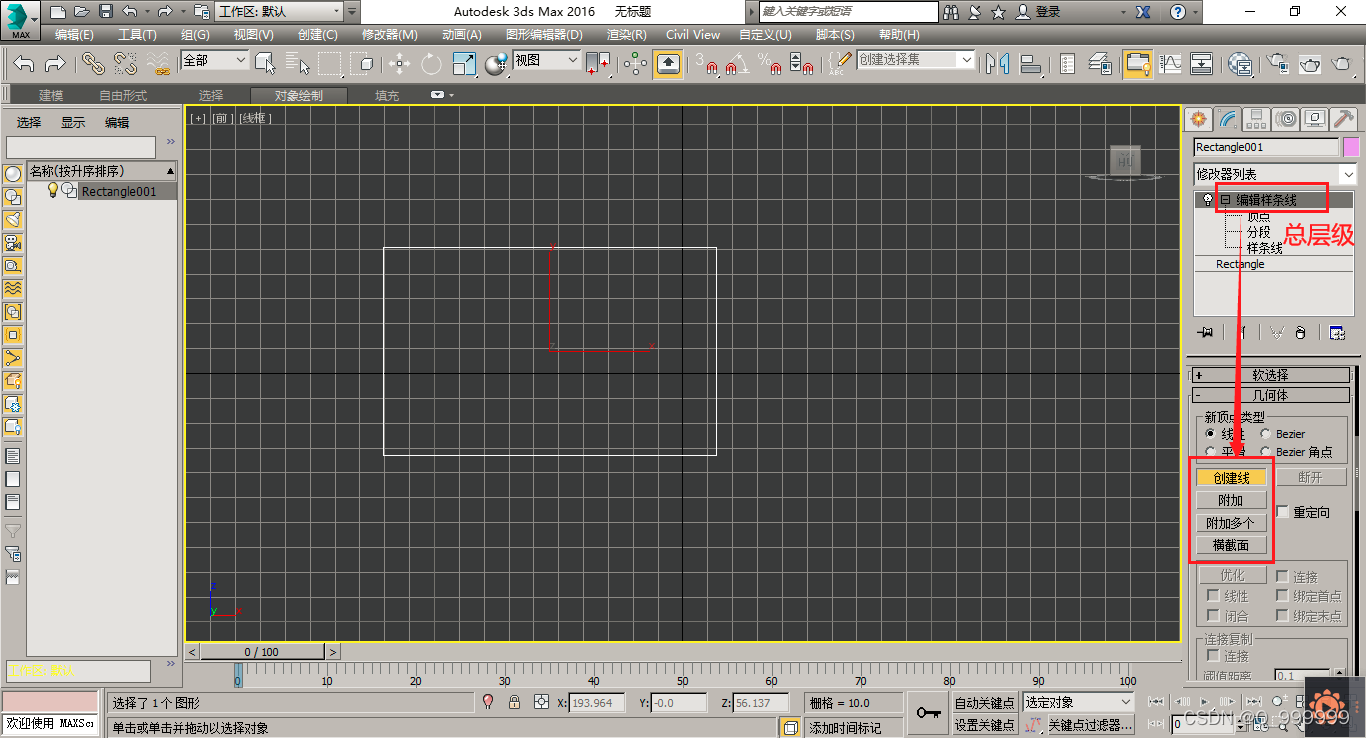Click Configure Modifier Sets icon
This screenshot has height=738, width=1366.
tap(1337, 332)
